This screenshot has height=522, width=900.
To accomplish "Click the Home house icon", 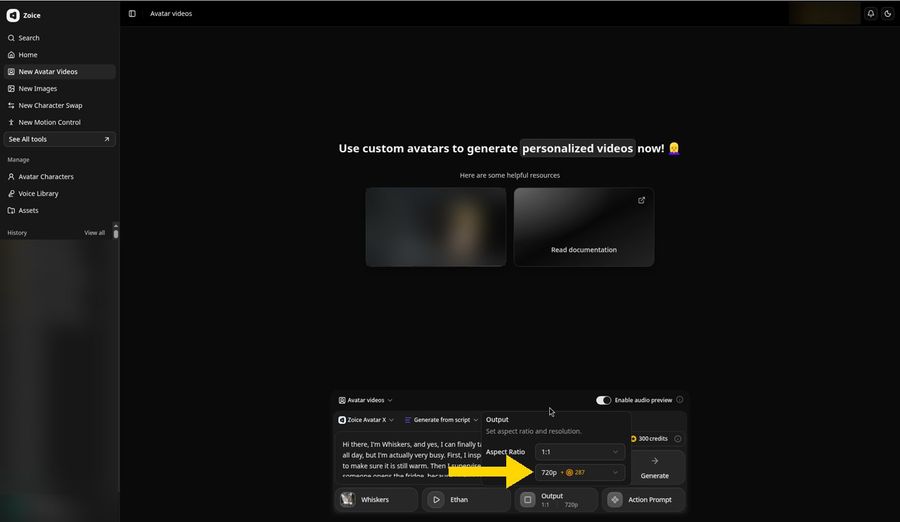I will click(11, 55).
